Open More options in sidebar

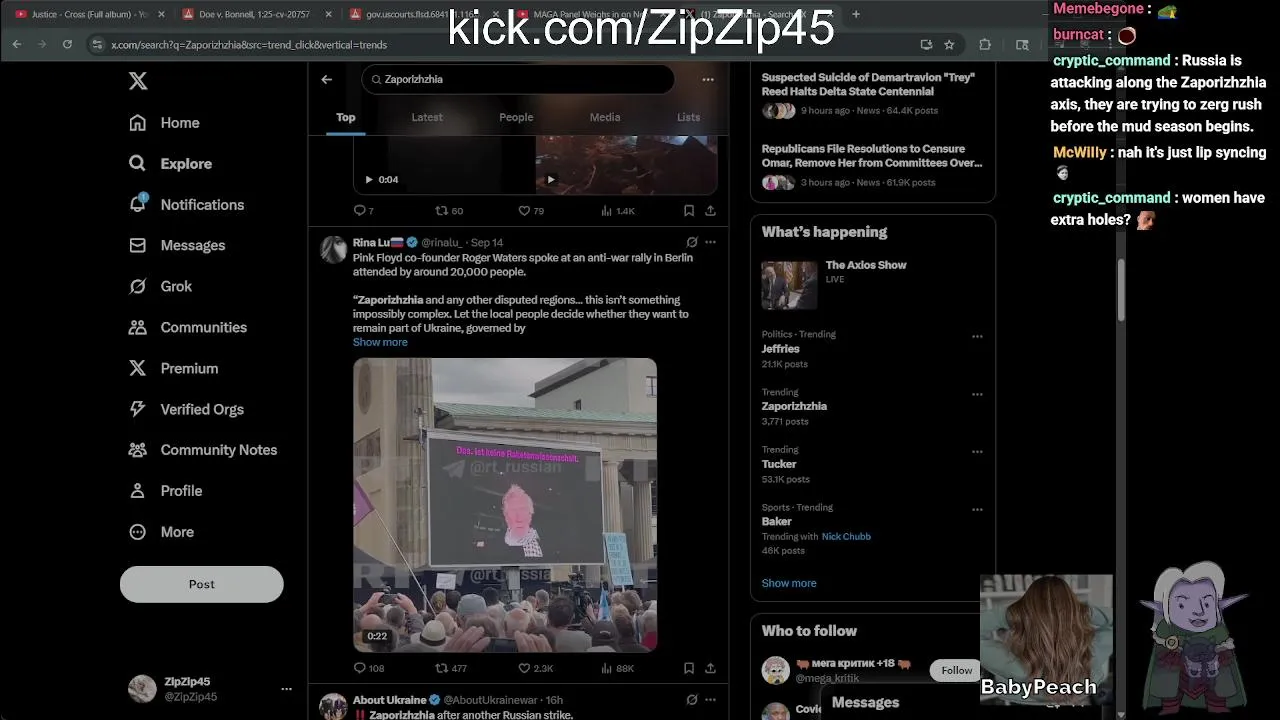point(162,532)
